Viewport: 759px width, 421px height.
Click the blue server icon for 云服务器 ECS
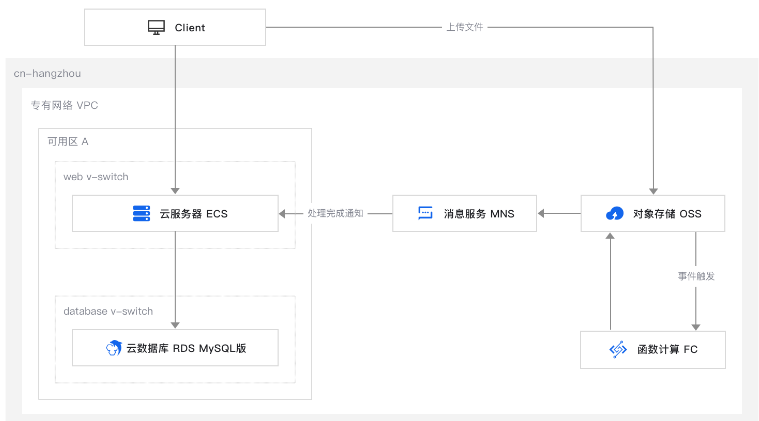141,213
